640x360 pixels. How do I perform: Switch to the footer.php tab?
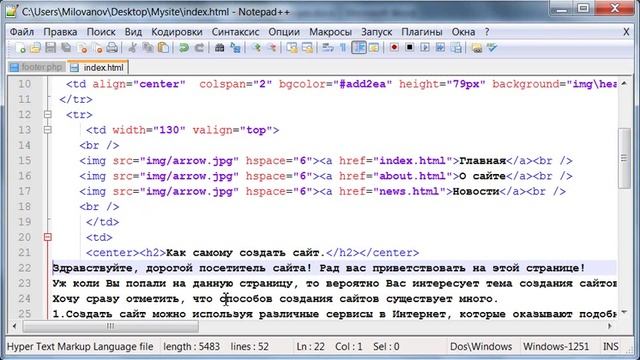point(37,67)
